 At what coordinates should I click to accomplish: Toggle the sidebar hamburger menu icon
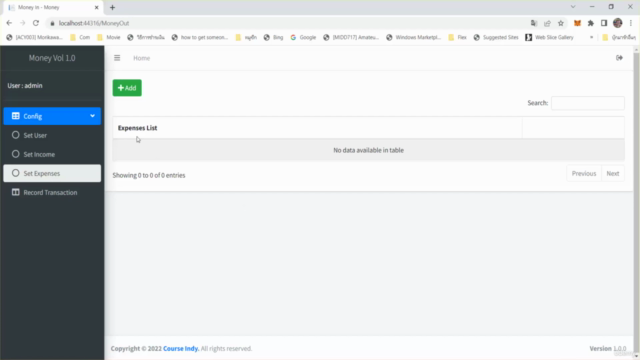pyautogui.click(x=117, y=58)
